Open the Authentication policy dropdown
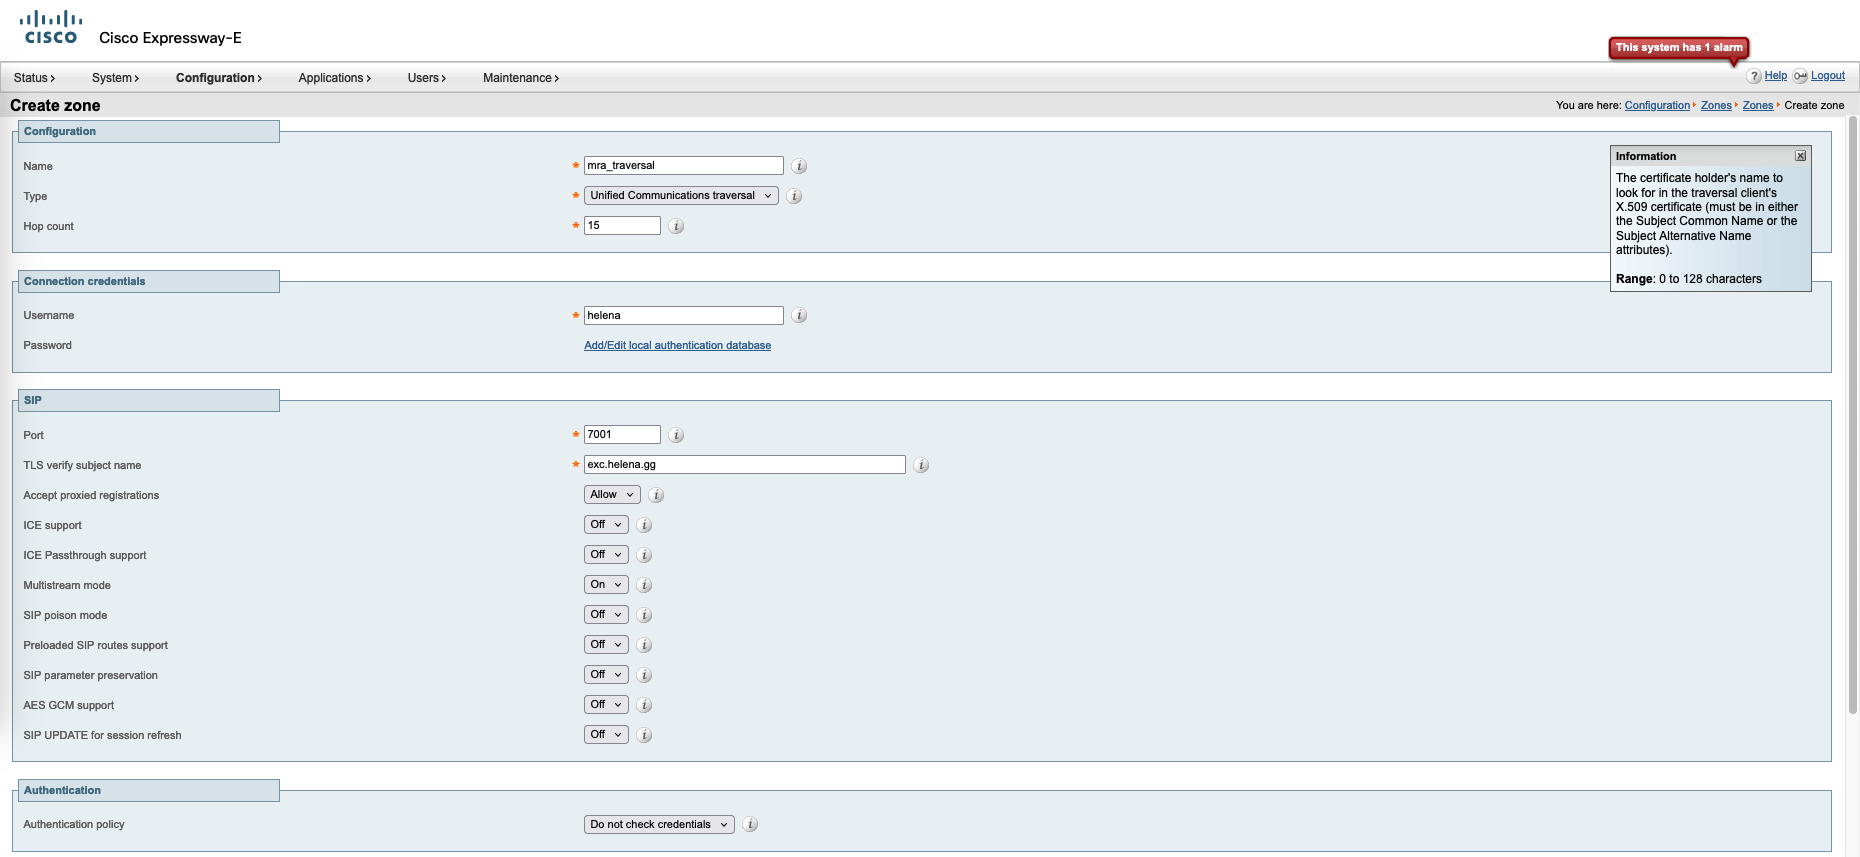 (x=659, y=825)
